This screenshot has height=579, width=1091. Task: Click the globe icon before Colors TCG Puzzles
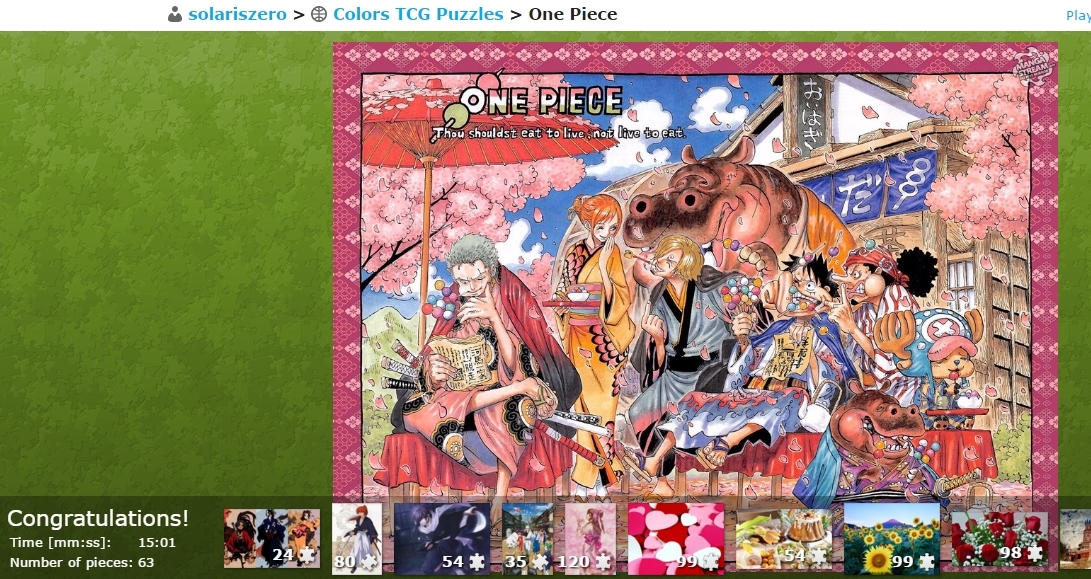click(319, 14)
